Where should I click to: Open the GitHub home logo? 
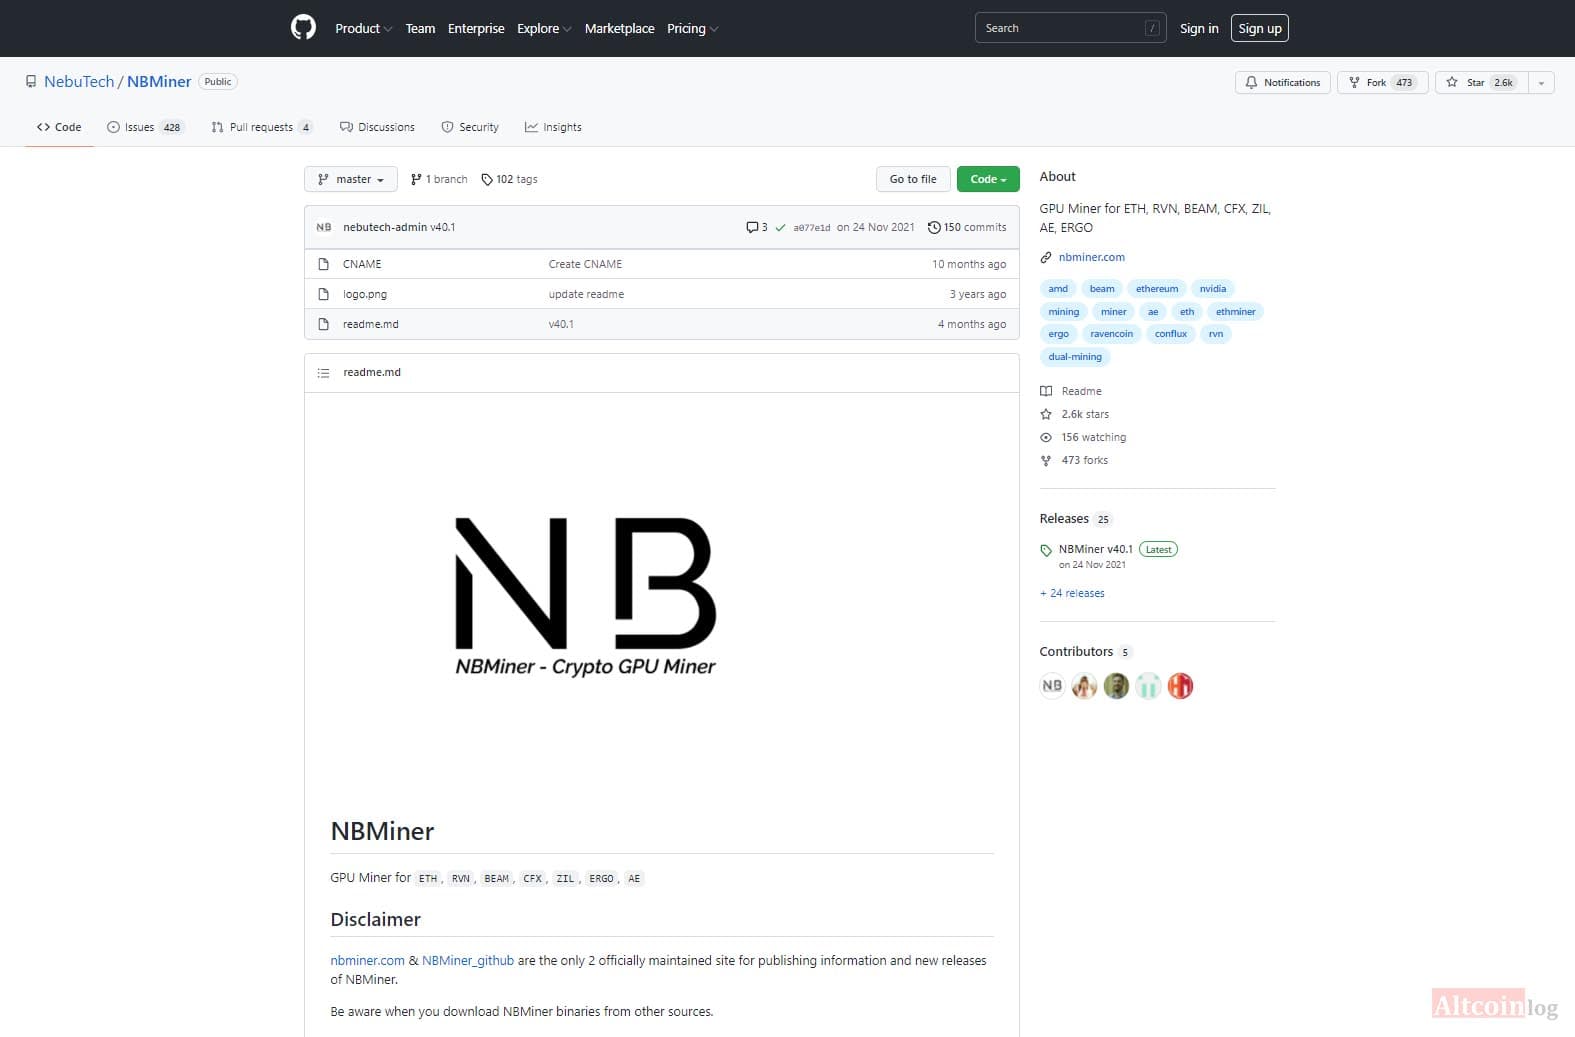coord(303,27)
